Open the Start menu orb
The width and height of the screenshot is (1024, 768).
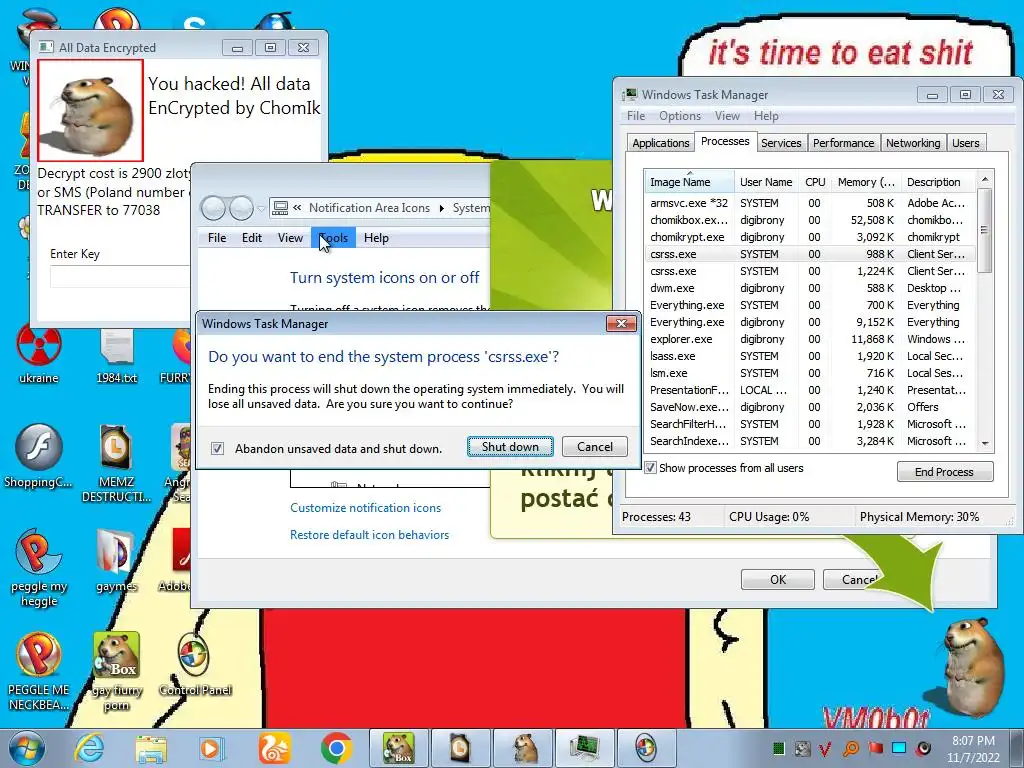coord(25,748)
